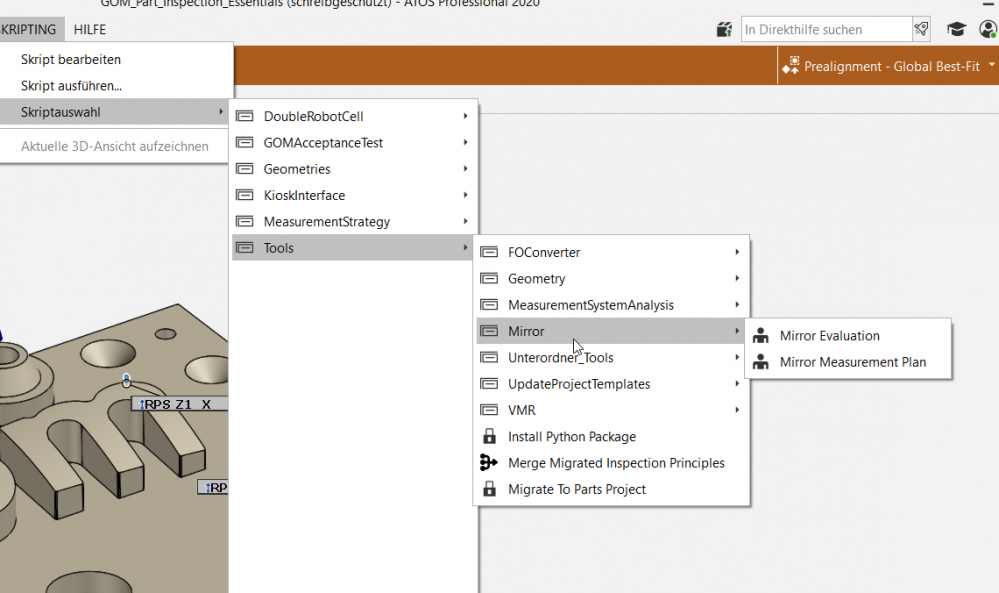
Task: Choose Skript ausführen... menu entry
Action: pyautogui.click(x=72, y=86)
